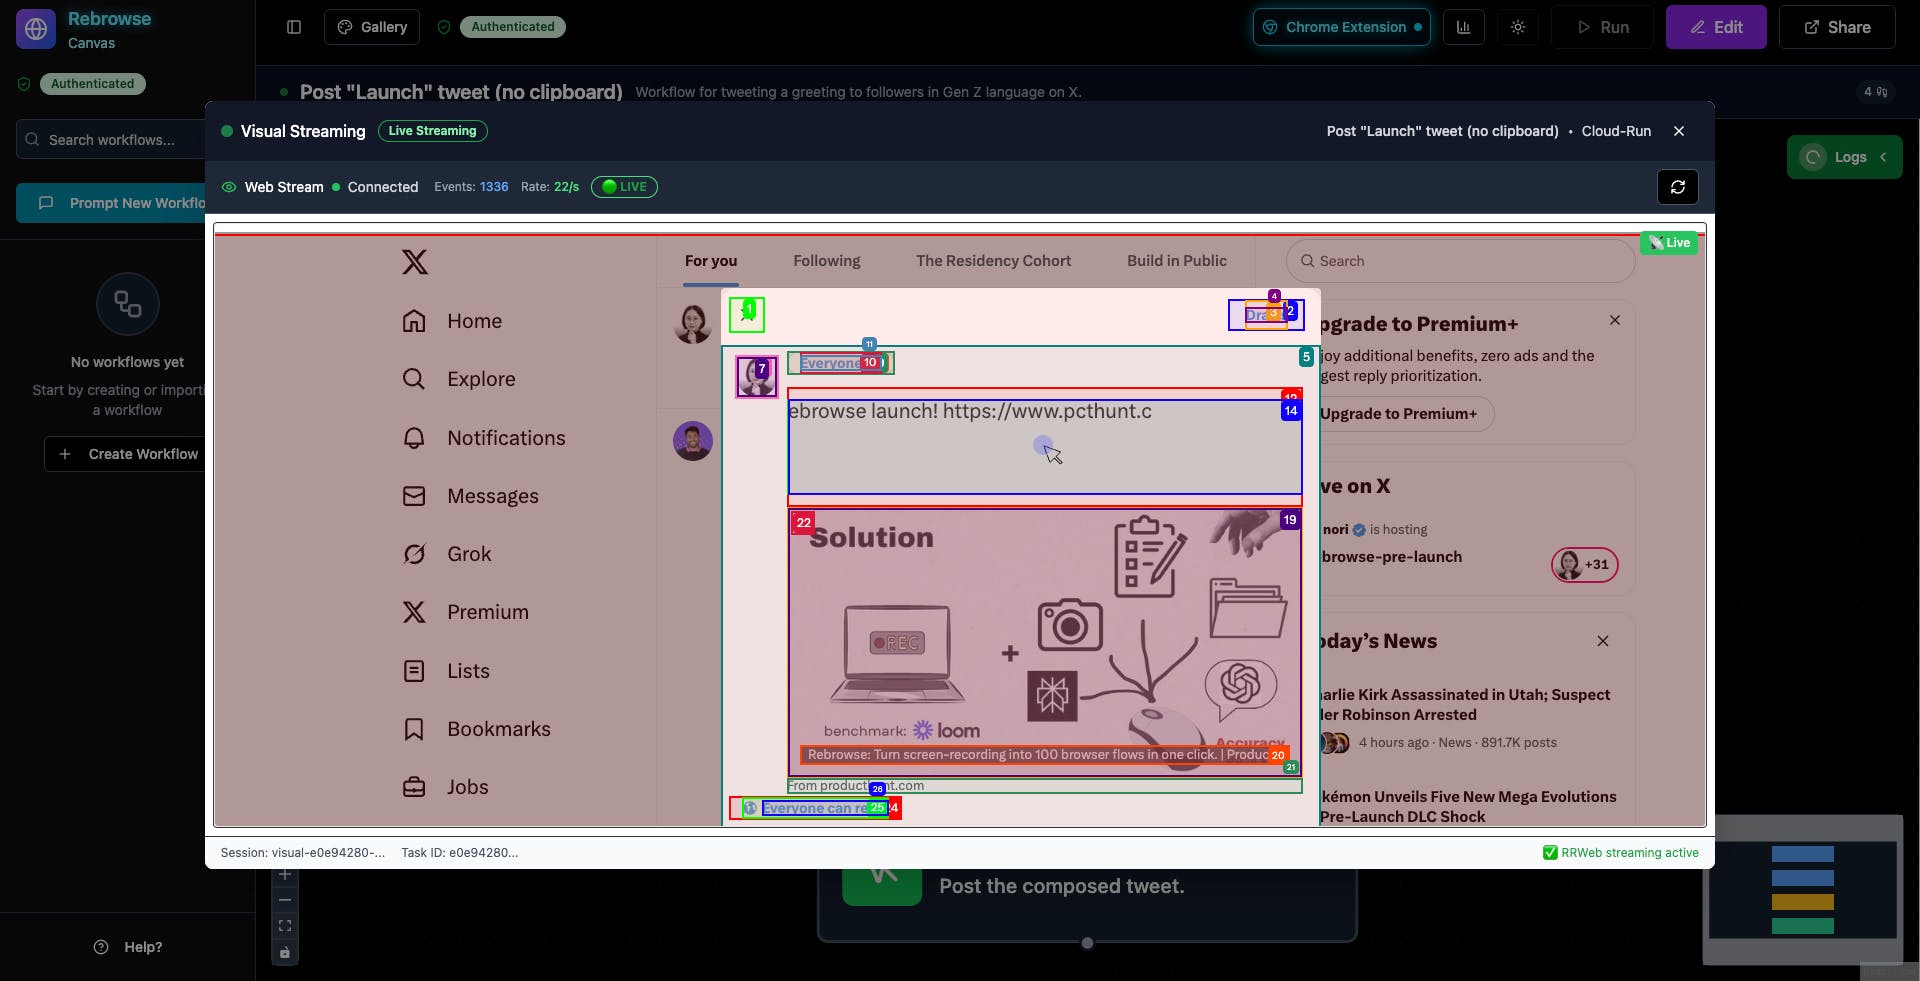Image resolution: width=1920 pixels, height=981 pixels.
Task: Open Jobs in X navigation
Action: click(x=445, y=787)
